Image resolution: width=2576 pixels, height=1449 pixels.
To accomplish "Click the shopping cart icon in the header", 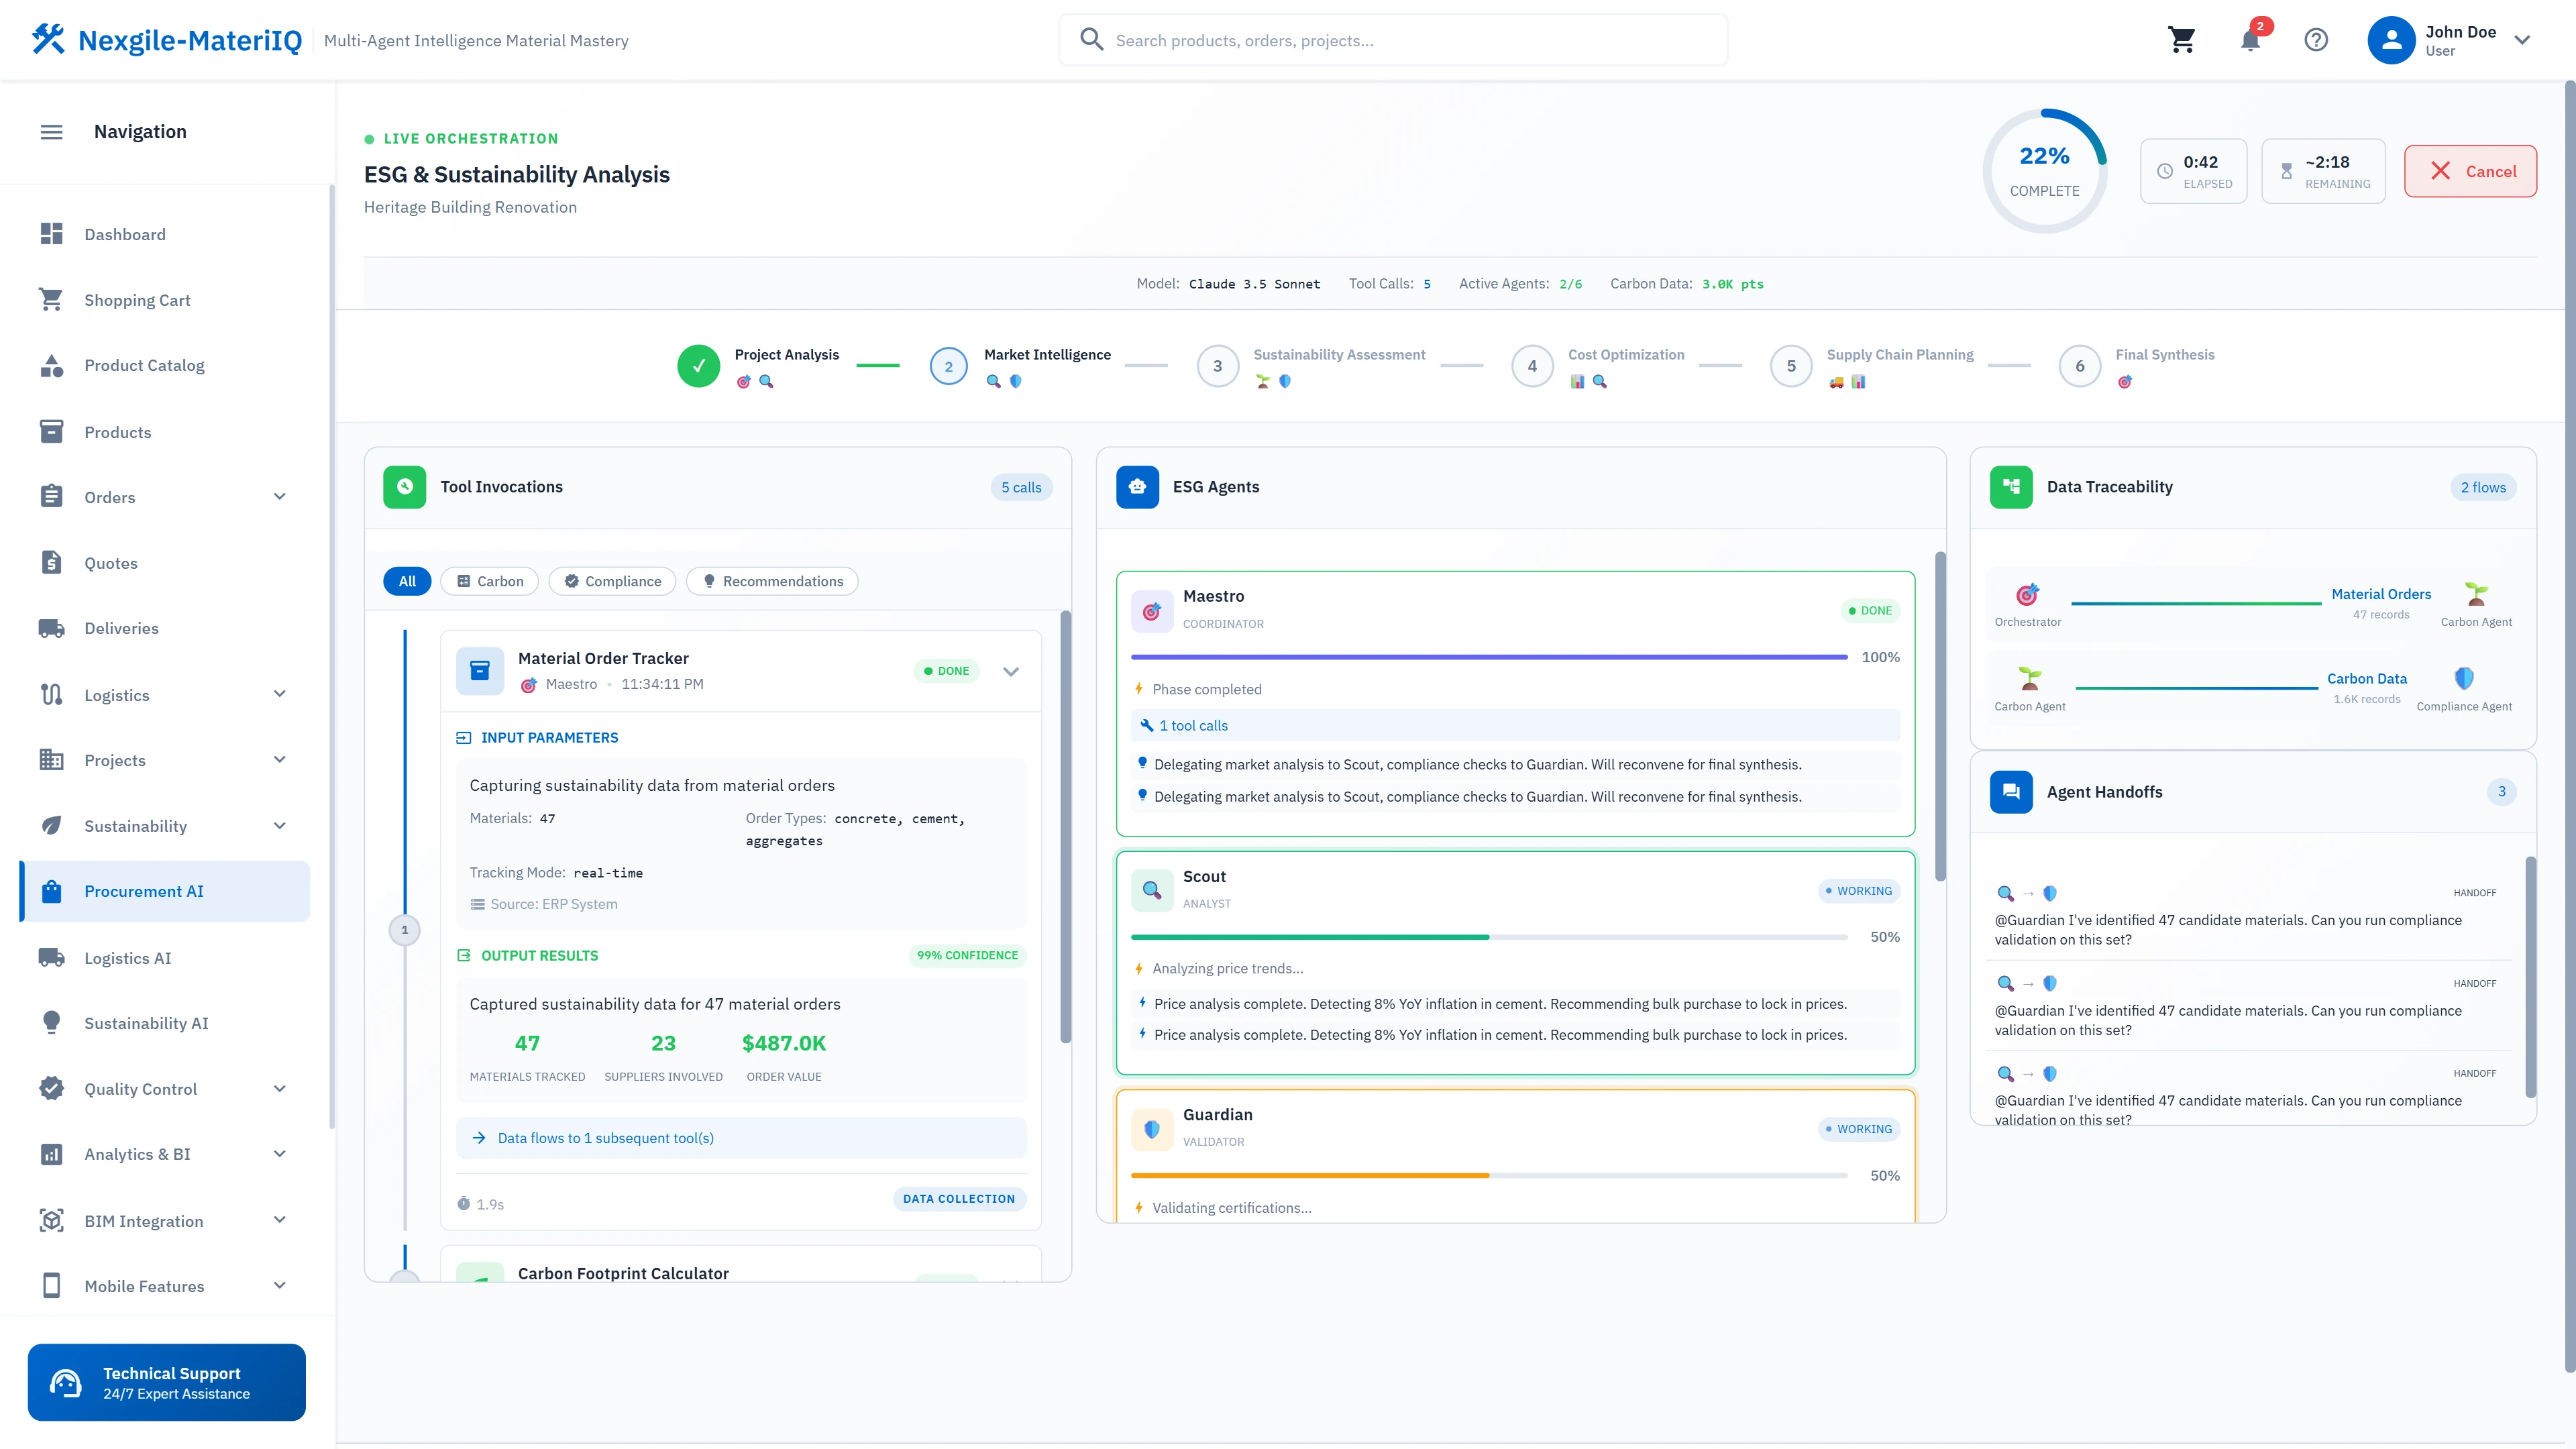I will point(2182,40).
